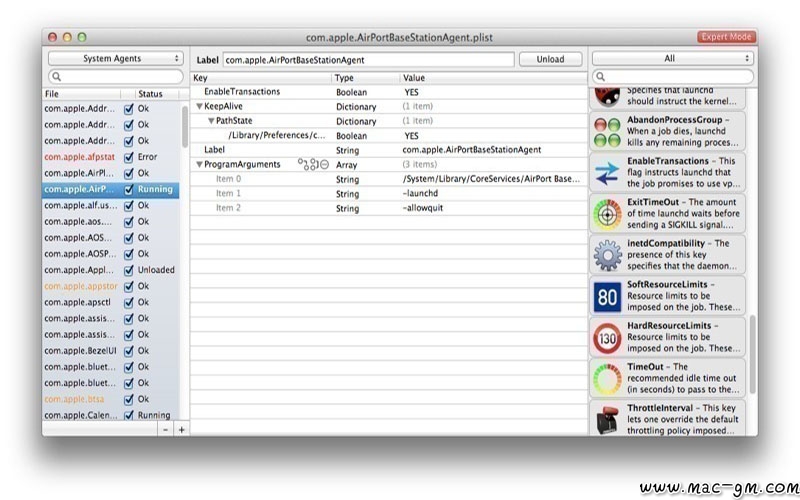Toggle the com.apple.Appl... Unloaded checkbox
The width and height of the screenshot is (800, 500).
129,270
